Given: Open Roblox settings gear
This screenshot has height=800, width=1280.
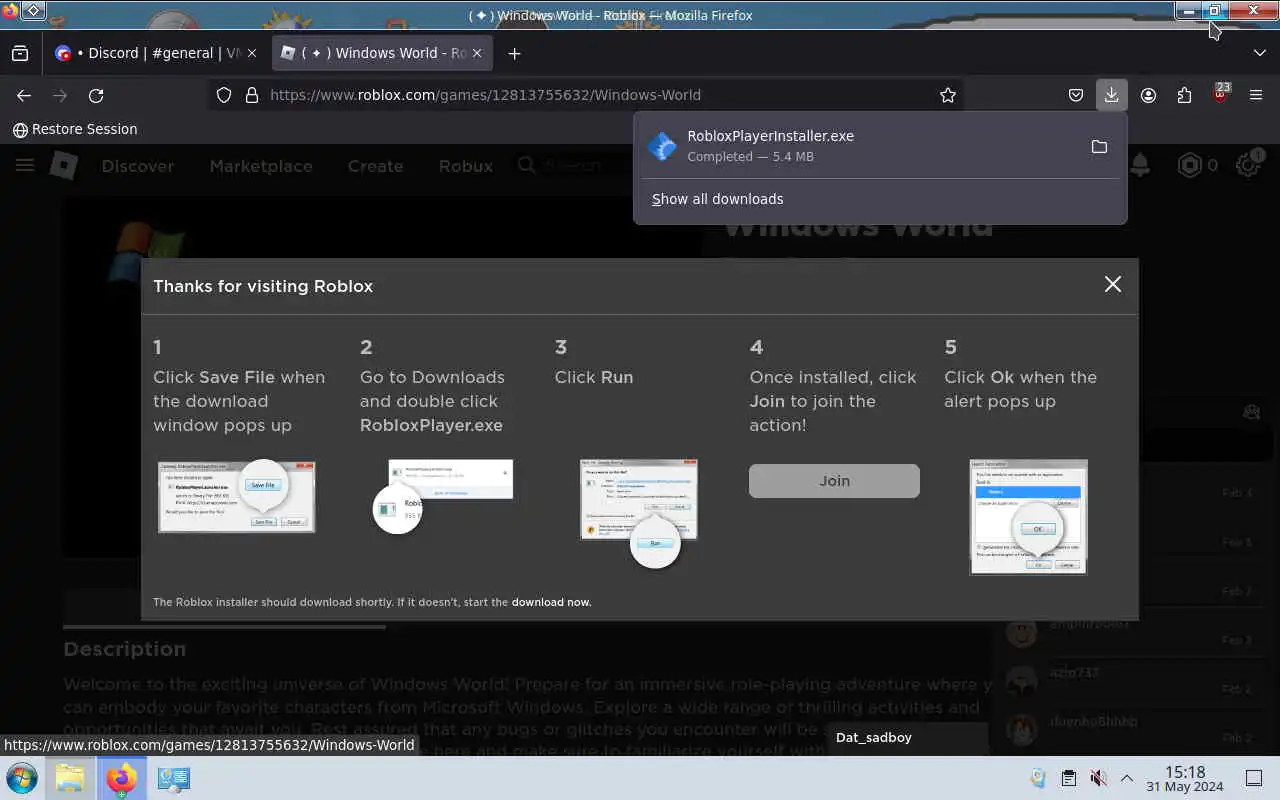Looking at the screenshot, I should click(x=1248, y=166).
